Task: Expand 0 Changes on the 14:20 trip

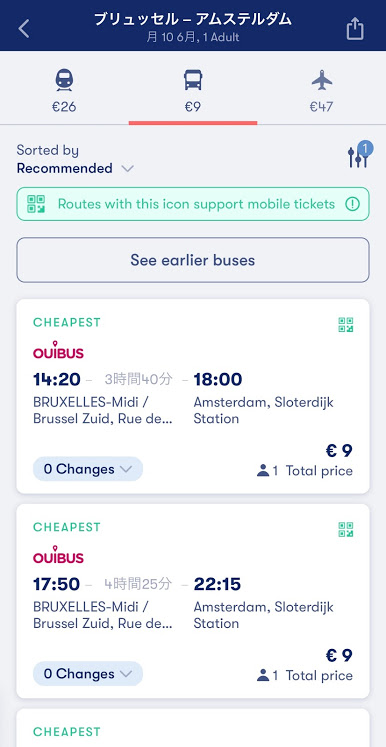Action: pyautogui.click(x=88, y=469)
